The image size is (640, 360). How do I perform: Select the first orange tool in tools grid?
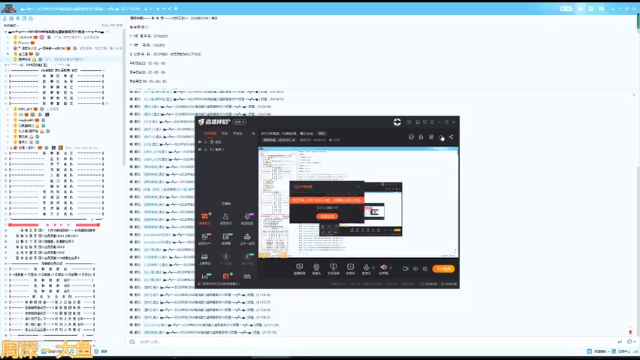204,217
